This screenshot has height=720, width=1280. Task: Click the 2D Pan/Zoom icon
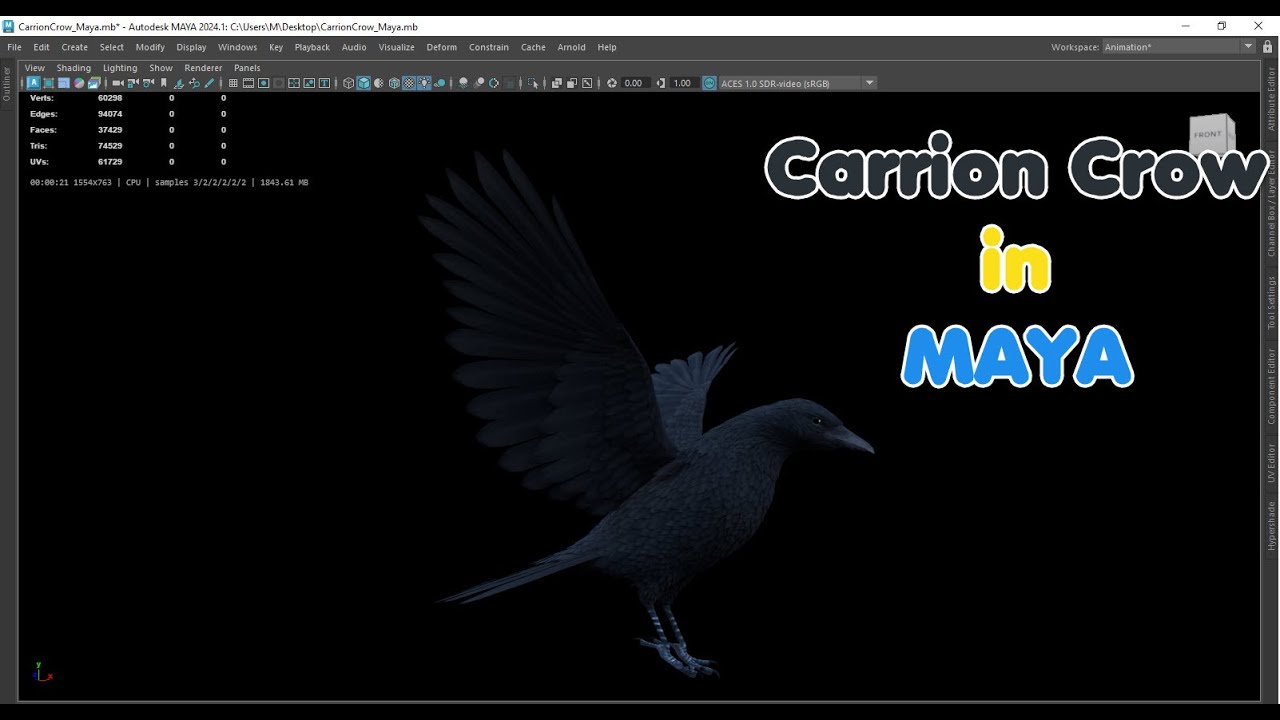(x=194, y=83)
